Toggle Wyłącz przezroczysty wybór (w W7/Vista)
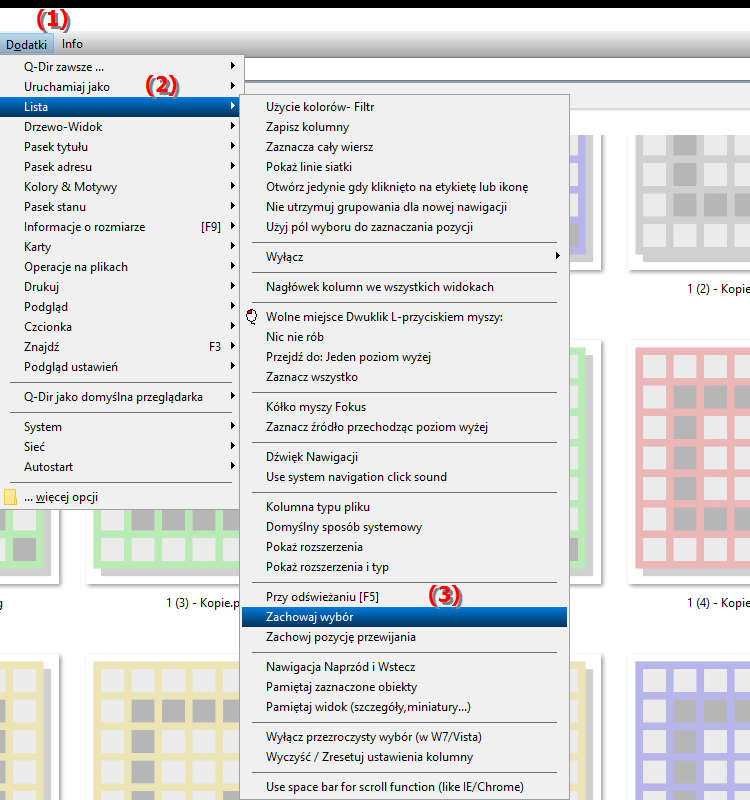 (x=404, y=737)
